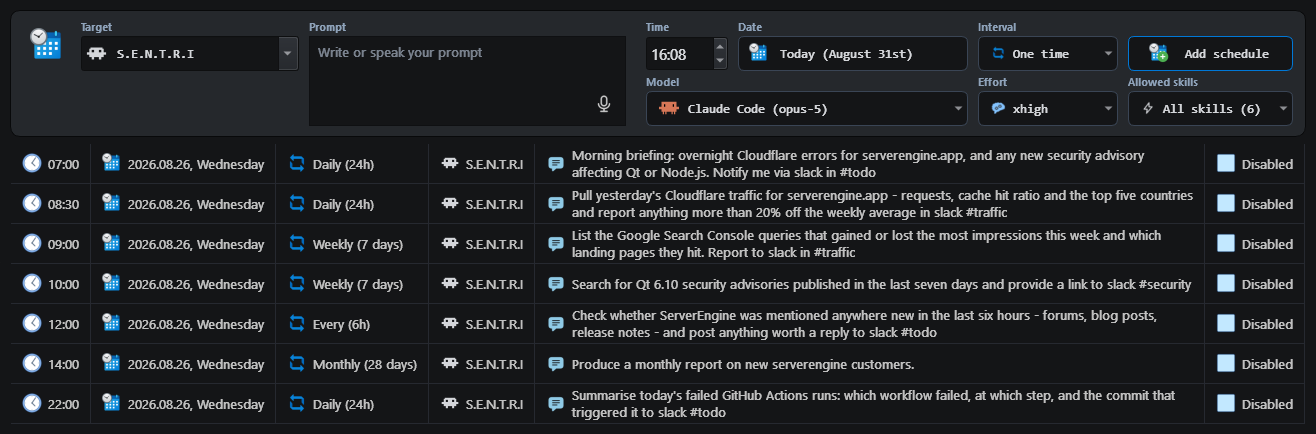Select the failed GitHub Actions runs prompt
The height and width of the screenshot is (434, 1316).
pyautogui.click(x=873, y=404)
